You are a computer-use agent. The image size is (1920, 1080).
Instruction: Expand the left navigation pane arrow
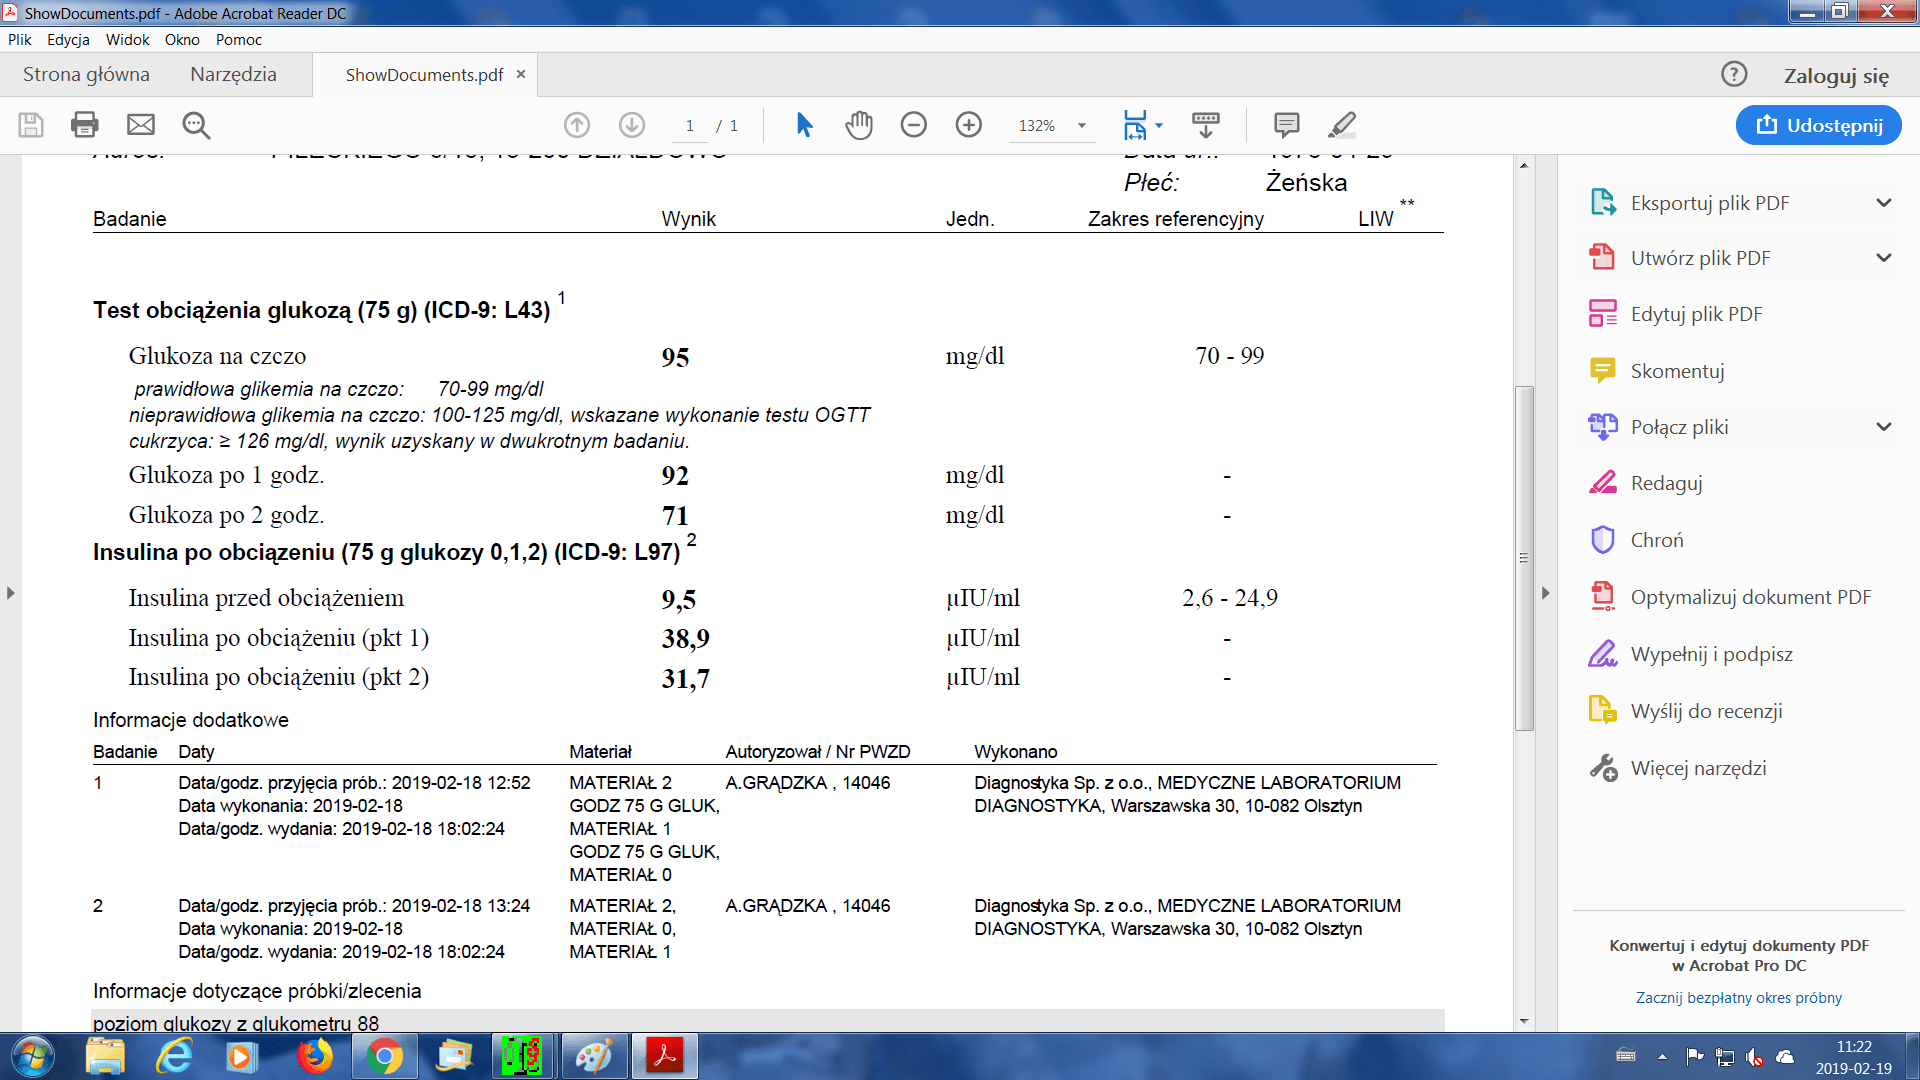[x=10, y=593]
